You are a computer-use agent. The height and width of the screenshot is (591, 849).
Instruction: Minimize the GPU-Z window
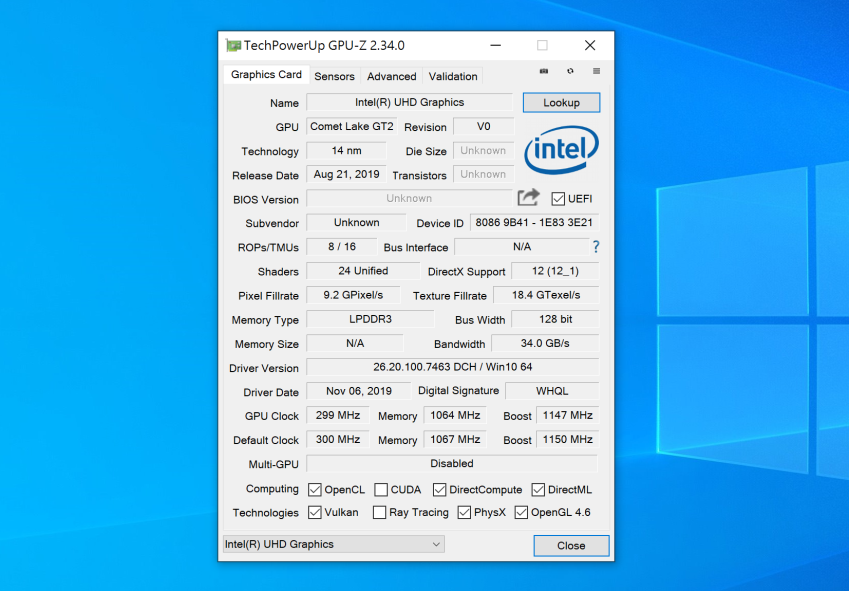(495, 45)
